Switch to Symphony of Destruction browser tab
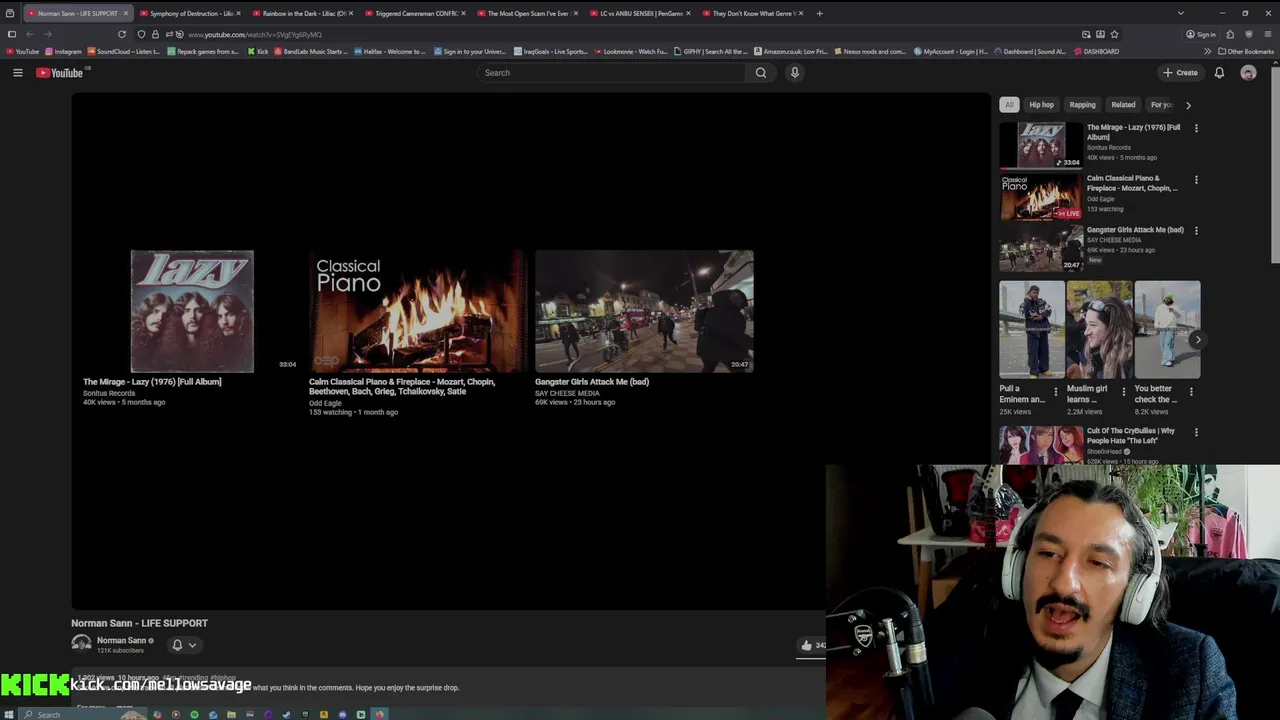The width and height of the screenshot is (1280, 720). [190, 13]
